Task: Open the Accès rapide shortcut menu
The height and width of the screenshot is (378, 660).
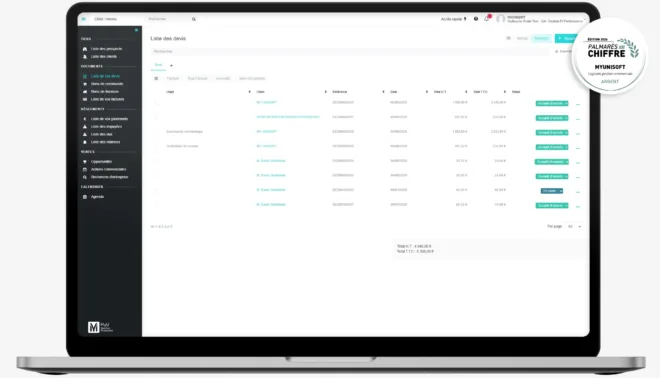Action: click(x=453, y=19)
